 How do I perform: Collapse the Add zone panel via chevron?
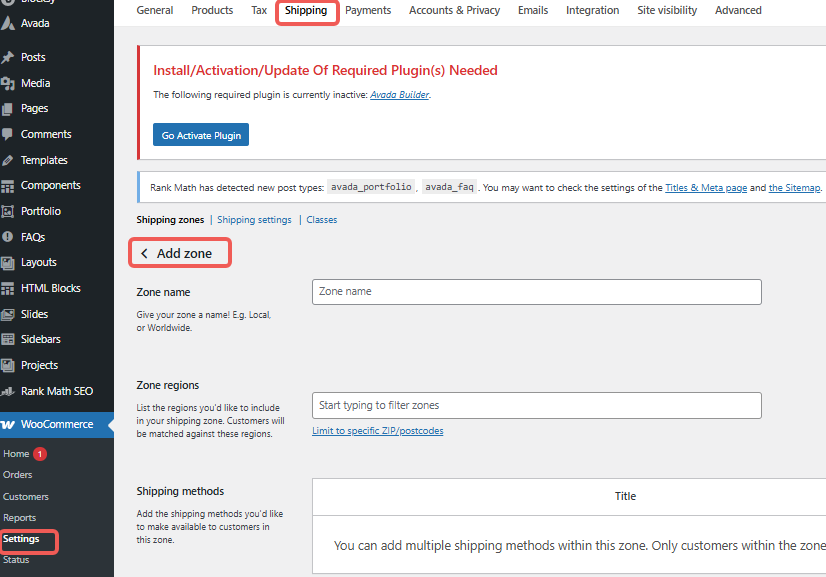pos(146,253)
